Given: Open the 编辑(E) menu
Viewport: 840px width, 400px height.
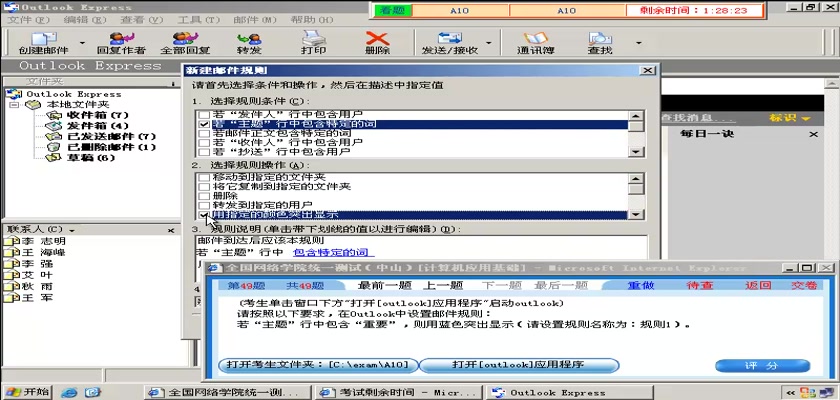Looking at the screenshot, I should pos(85,20).
